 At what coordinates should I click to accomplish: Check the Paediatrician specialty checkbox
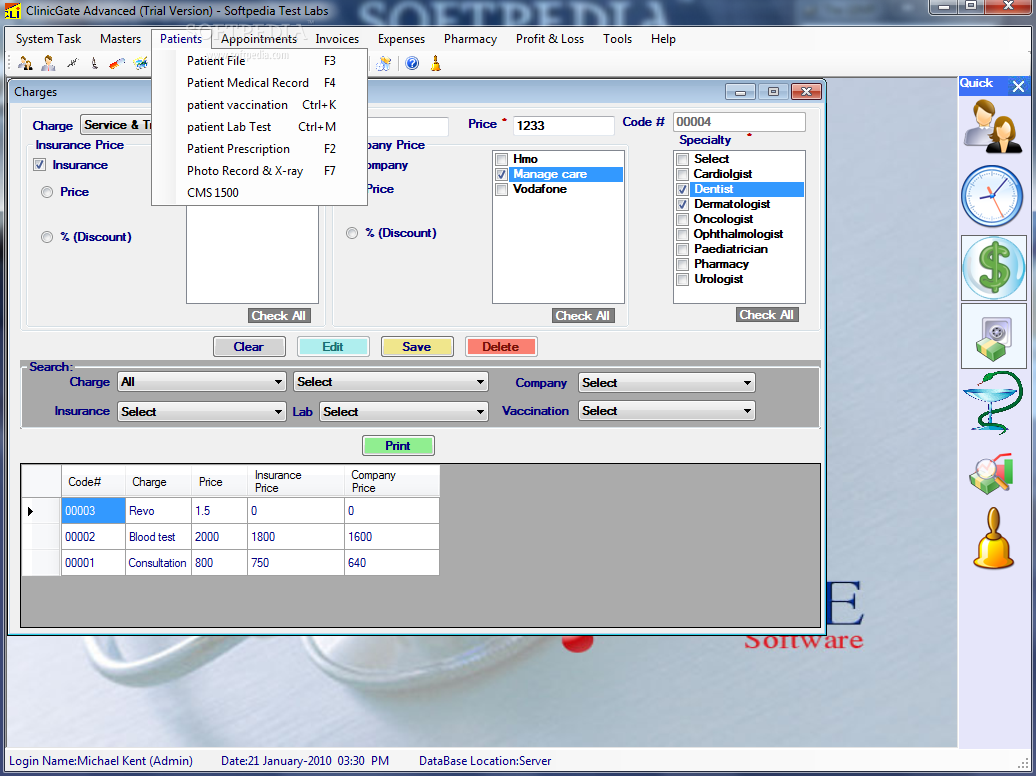click(683, 250)
